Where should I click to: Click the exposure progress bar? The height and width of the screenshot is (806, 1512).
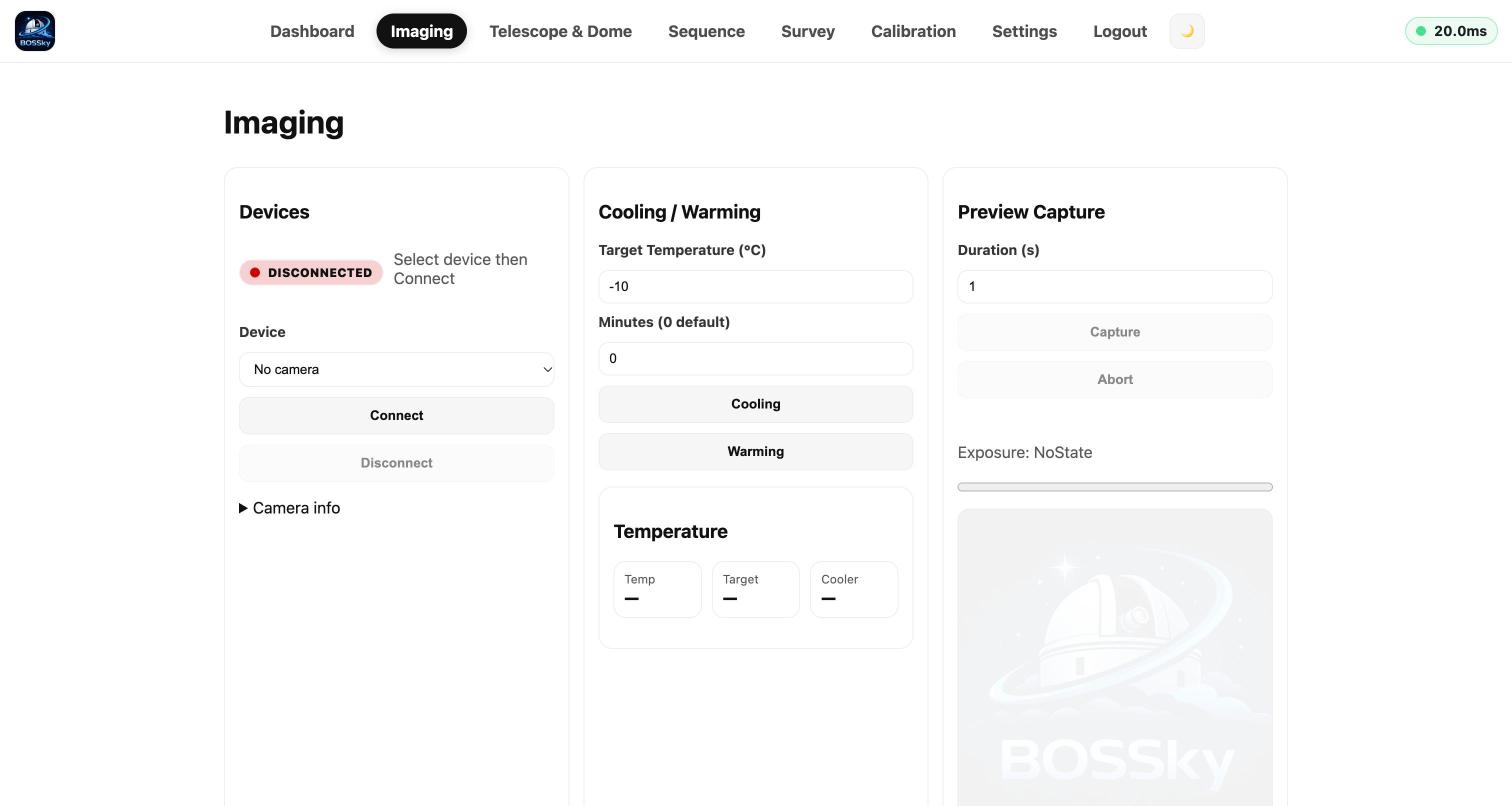tap(1115, 487)
